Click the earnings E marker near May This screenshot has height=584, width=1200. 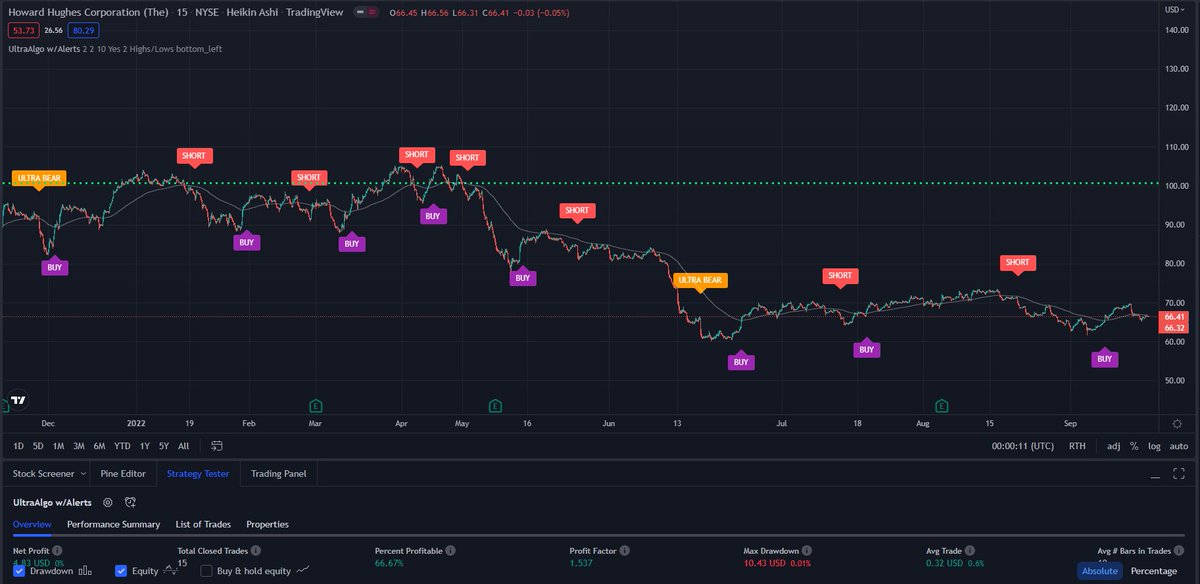tap(494, 405)
